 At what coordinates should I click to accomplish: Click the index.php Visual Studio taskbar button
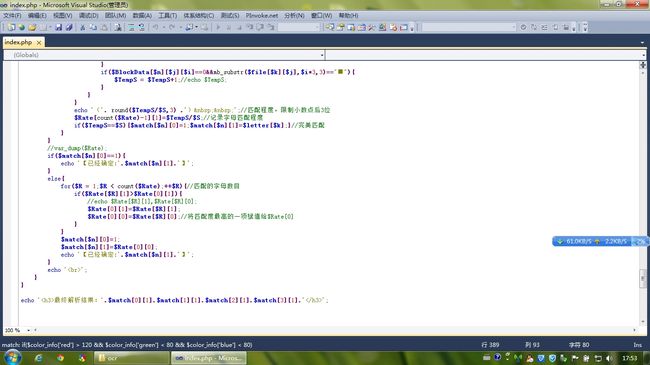point(209,358)
